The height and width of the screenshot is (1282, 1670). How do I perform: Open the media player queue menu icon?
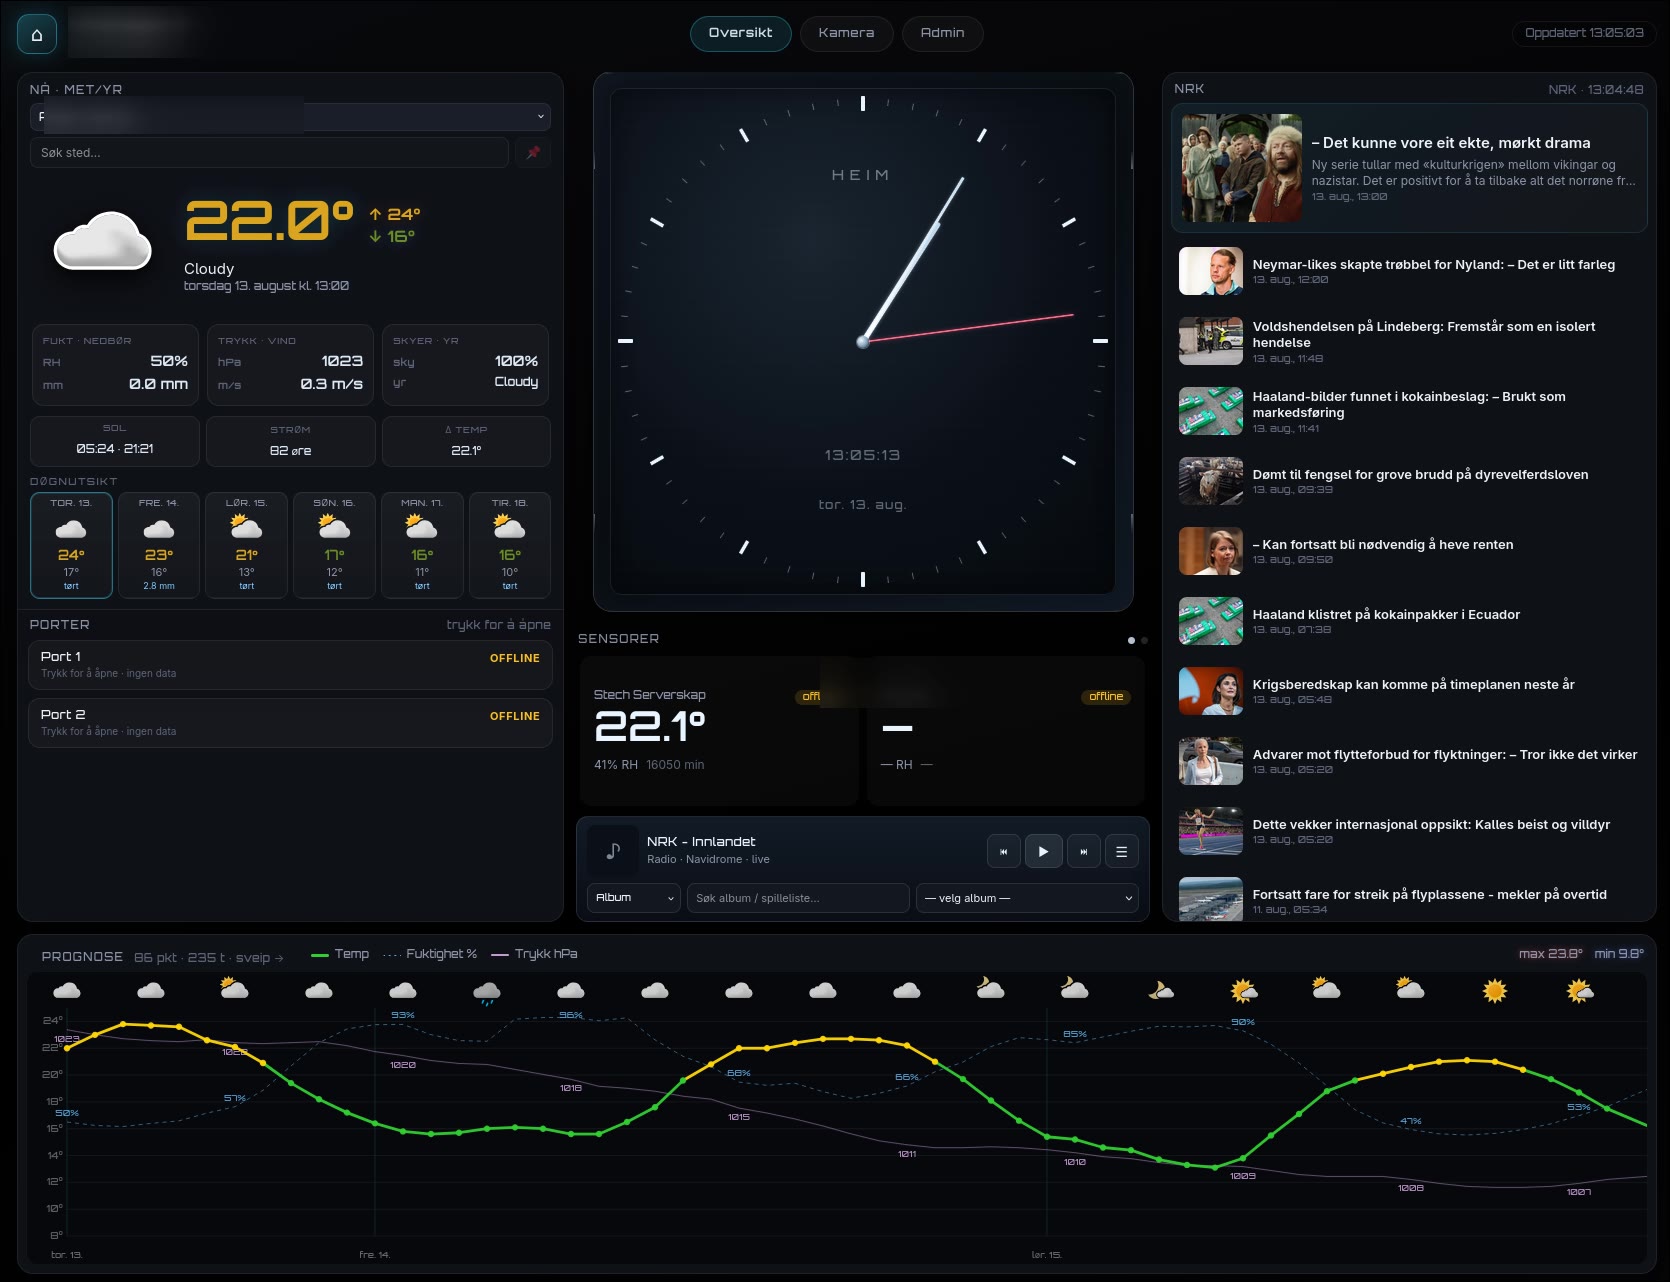pyautogui.click(x=1121, y=852)
